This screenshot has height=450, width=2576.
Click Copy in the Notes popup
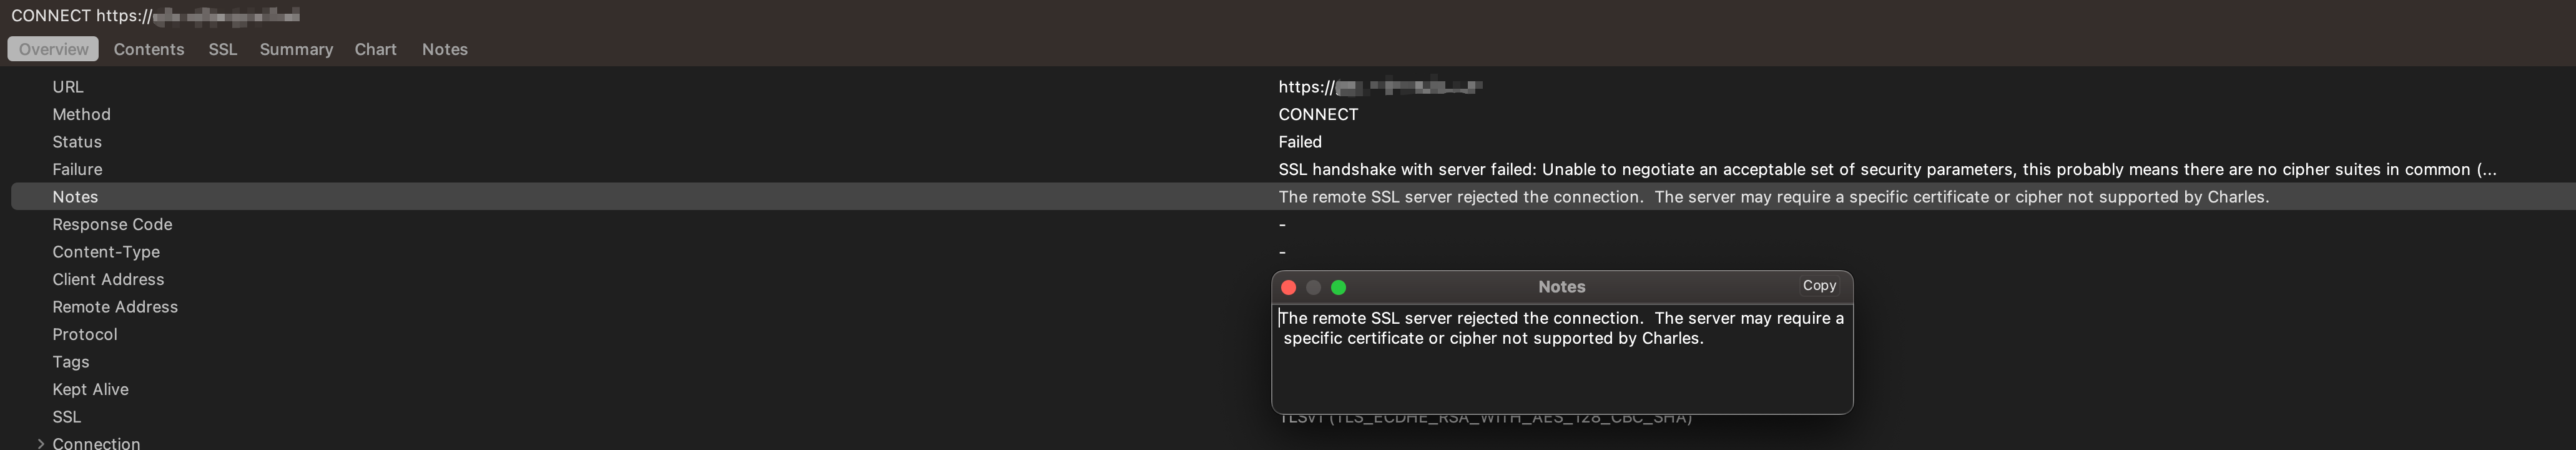(x=1819, y=286)
